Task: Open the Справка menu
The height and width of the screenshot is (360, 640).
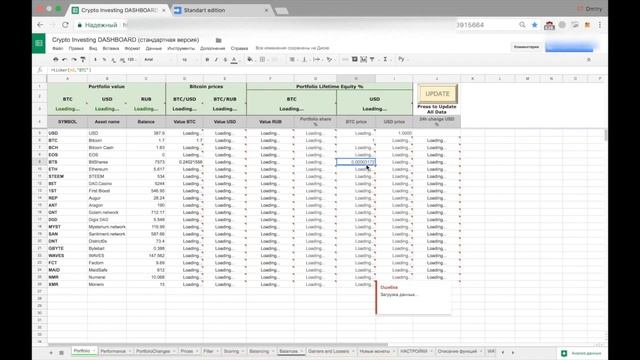Action: tap(239, 48)
